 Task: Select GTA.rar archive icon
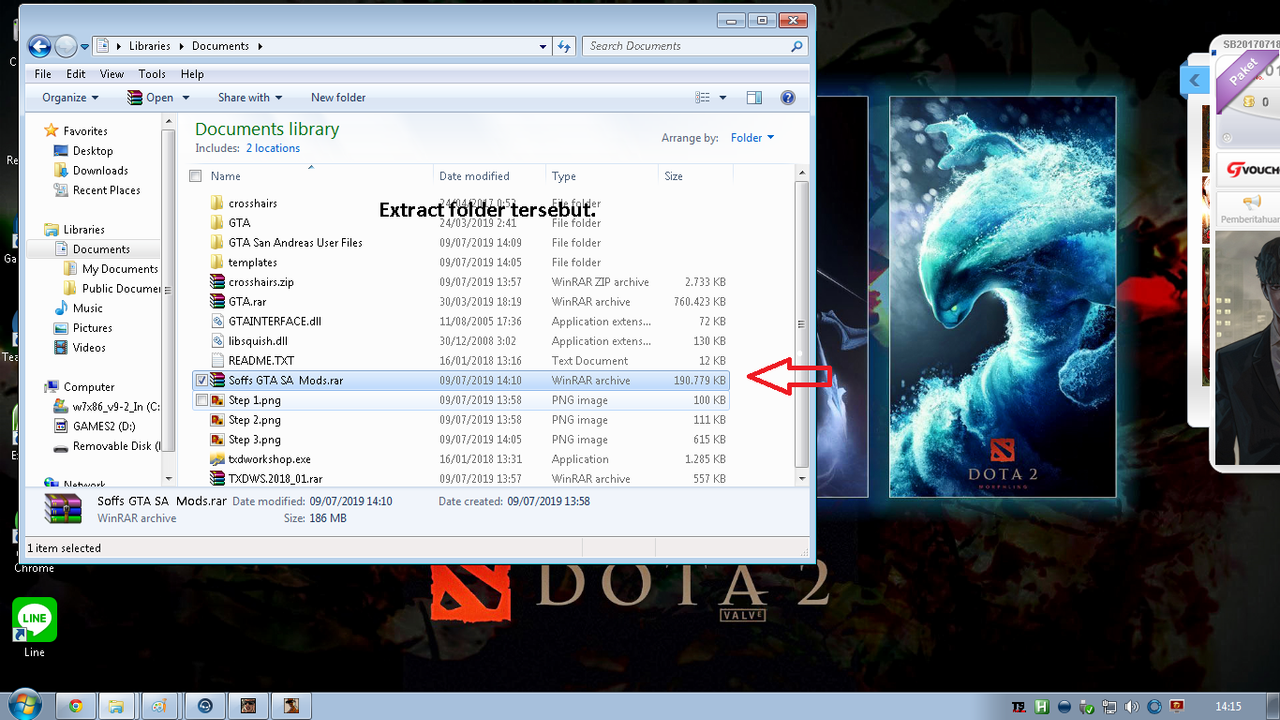point(217,302)
